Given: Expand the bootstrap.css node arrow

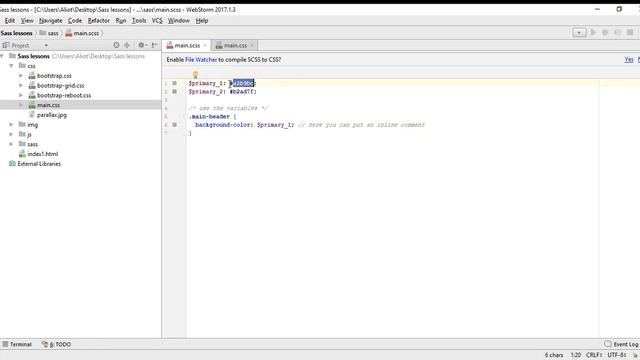Looking at the screenshot, I should 21,76.
